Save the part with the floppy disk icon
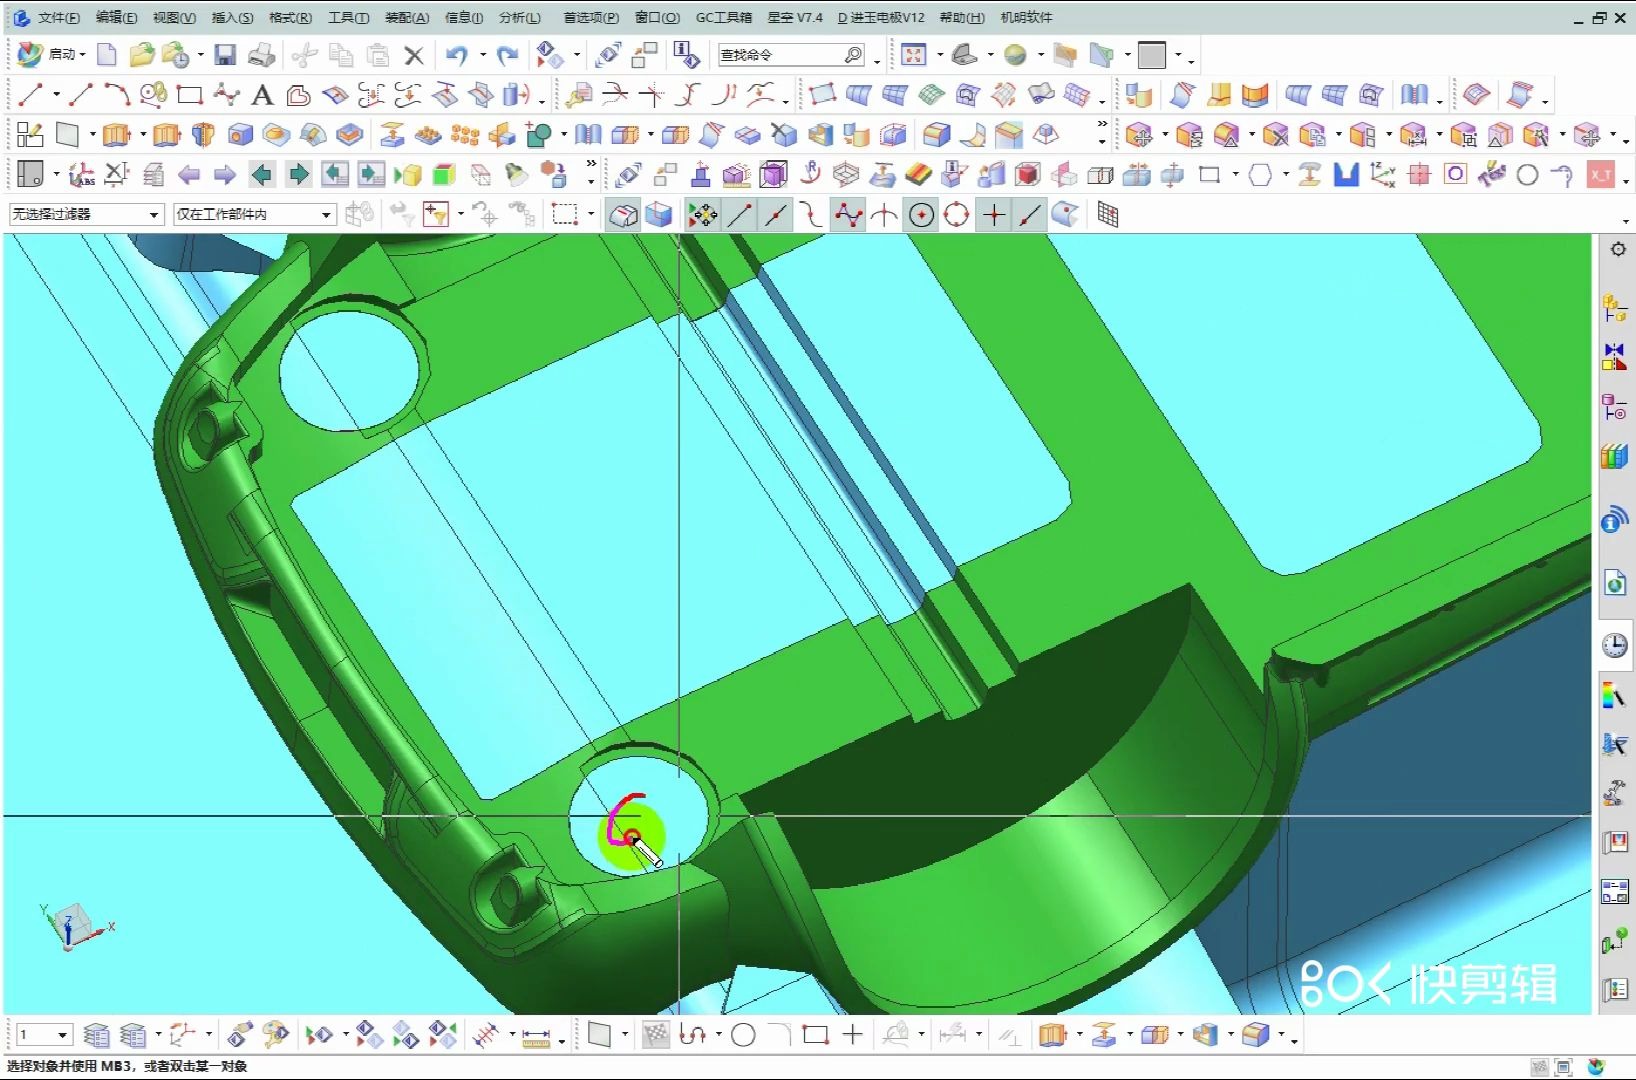Viewport: 1636px width, 1080px height. pos(225,55)
